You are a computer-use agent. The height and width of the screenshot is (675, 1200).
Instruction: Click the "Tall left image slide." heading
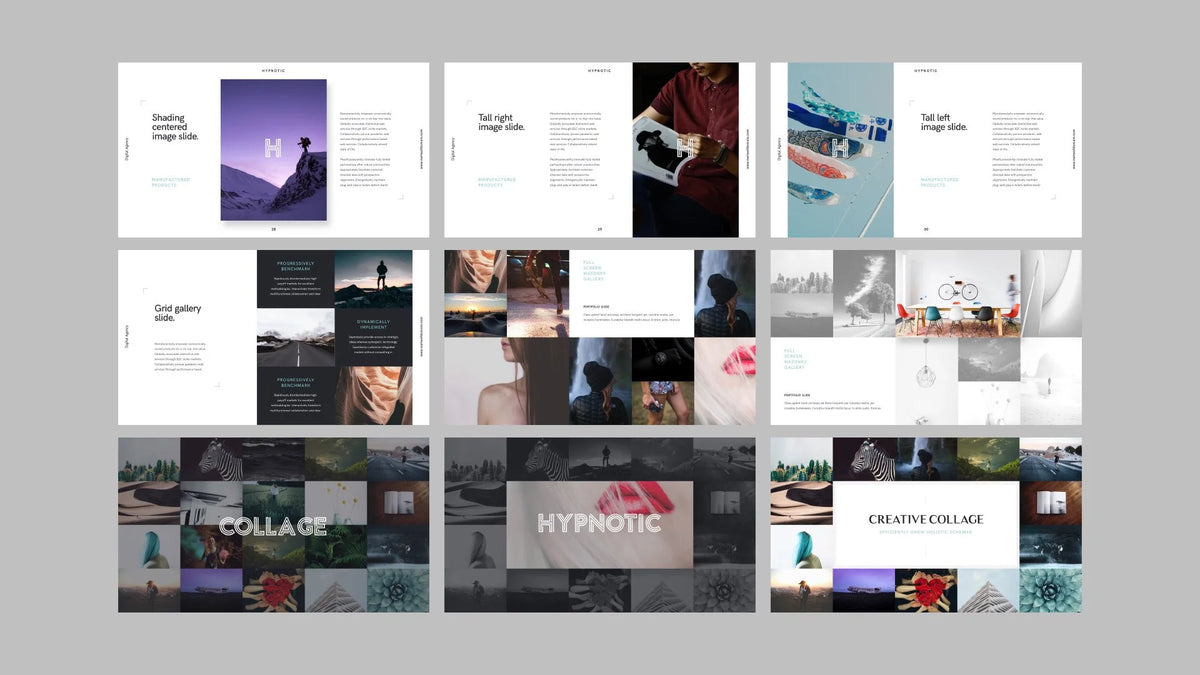(944, 122)
